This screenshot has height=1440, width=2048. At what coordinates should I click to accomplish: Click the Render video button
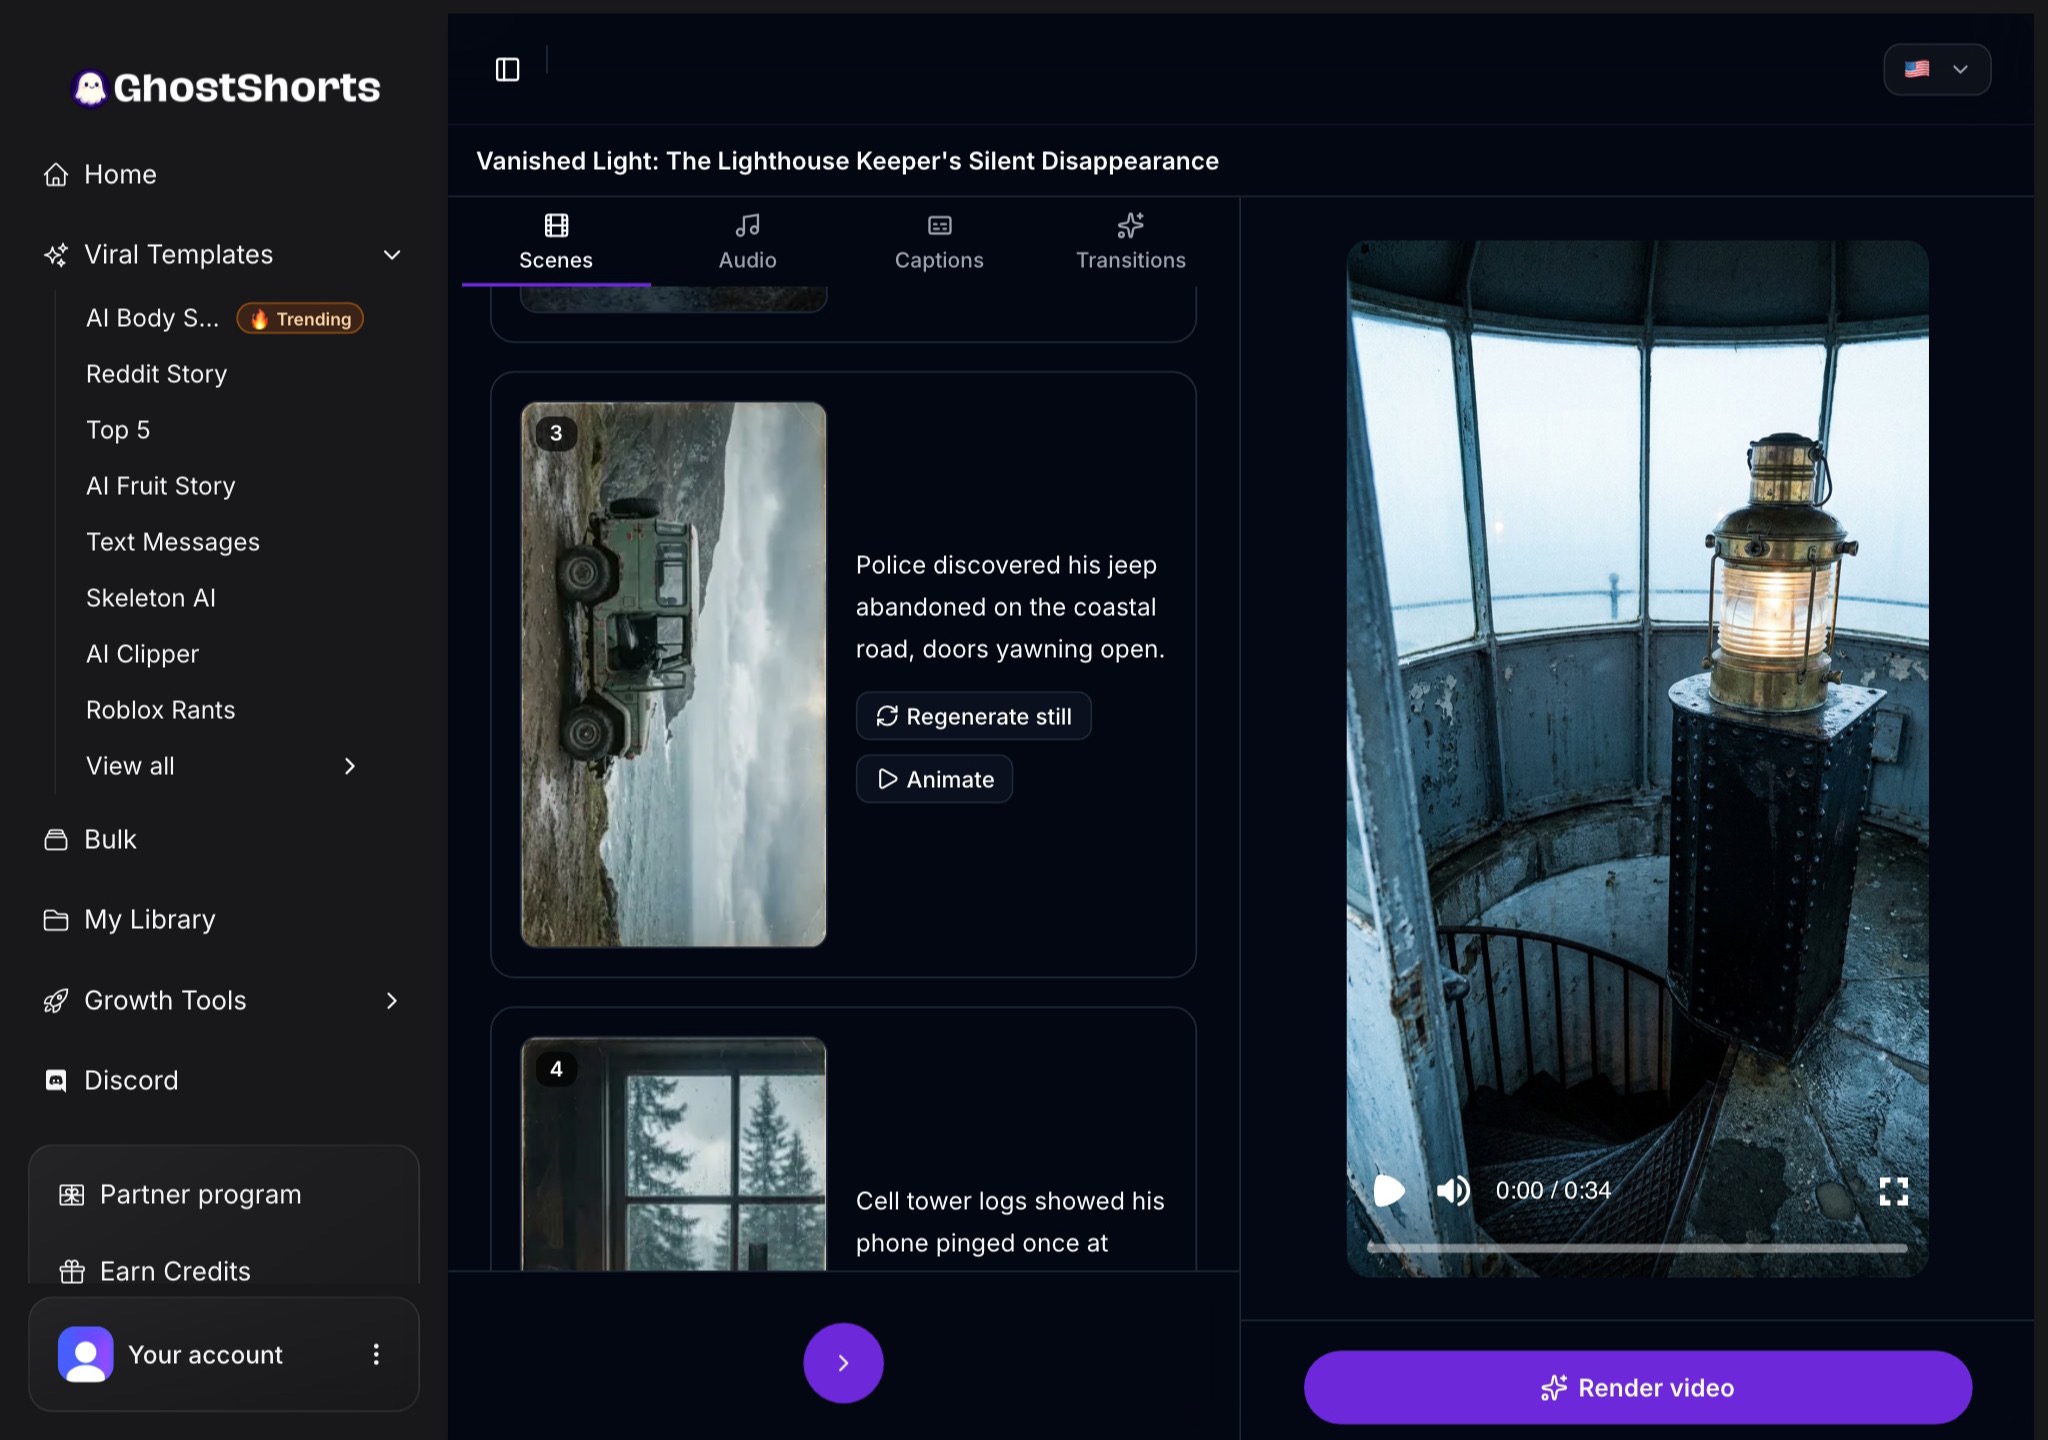tap(1637, 1387)
